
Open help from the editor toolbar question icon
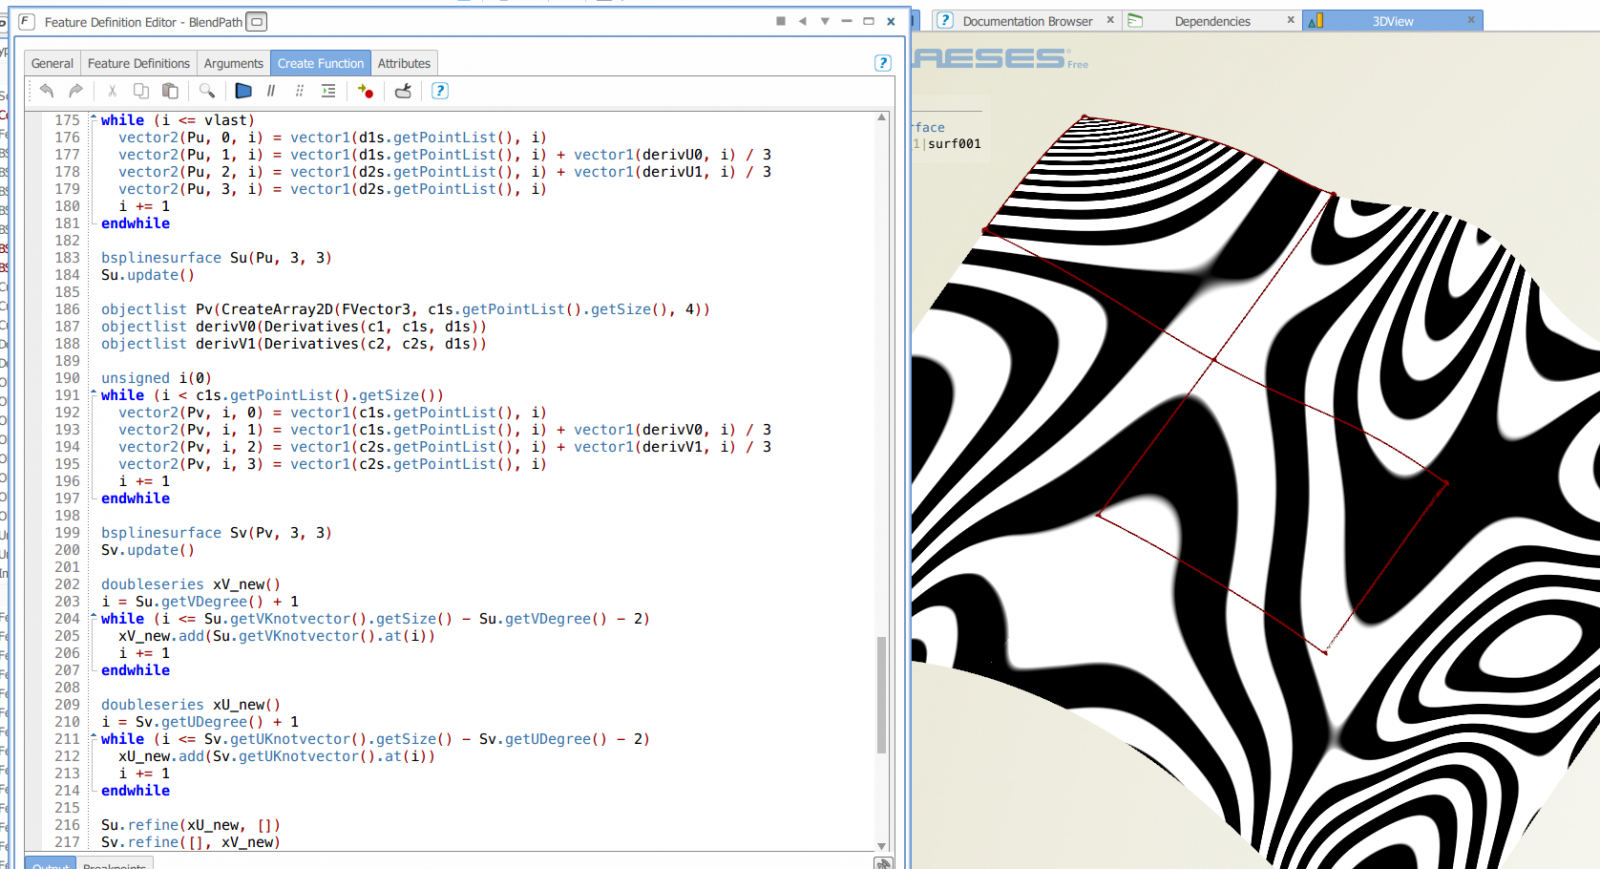pyautogui.click(x=439, y=91)
